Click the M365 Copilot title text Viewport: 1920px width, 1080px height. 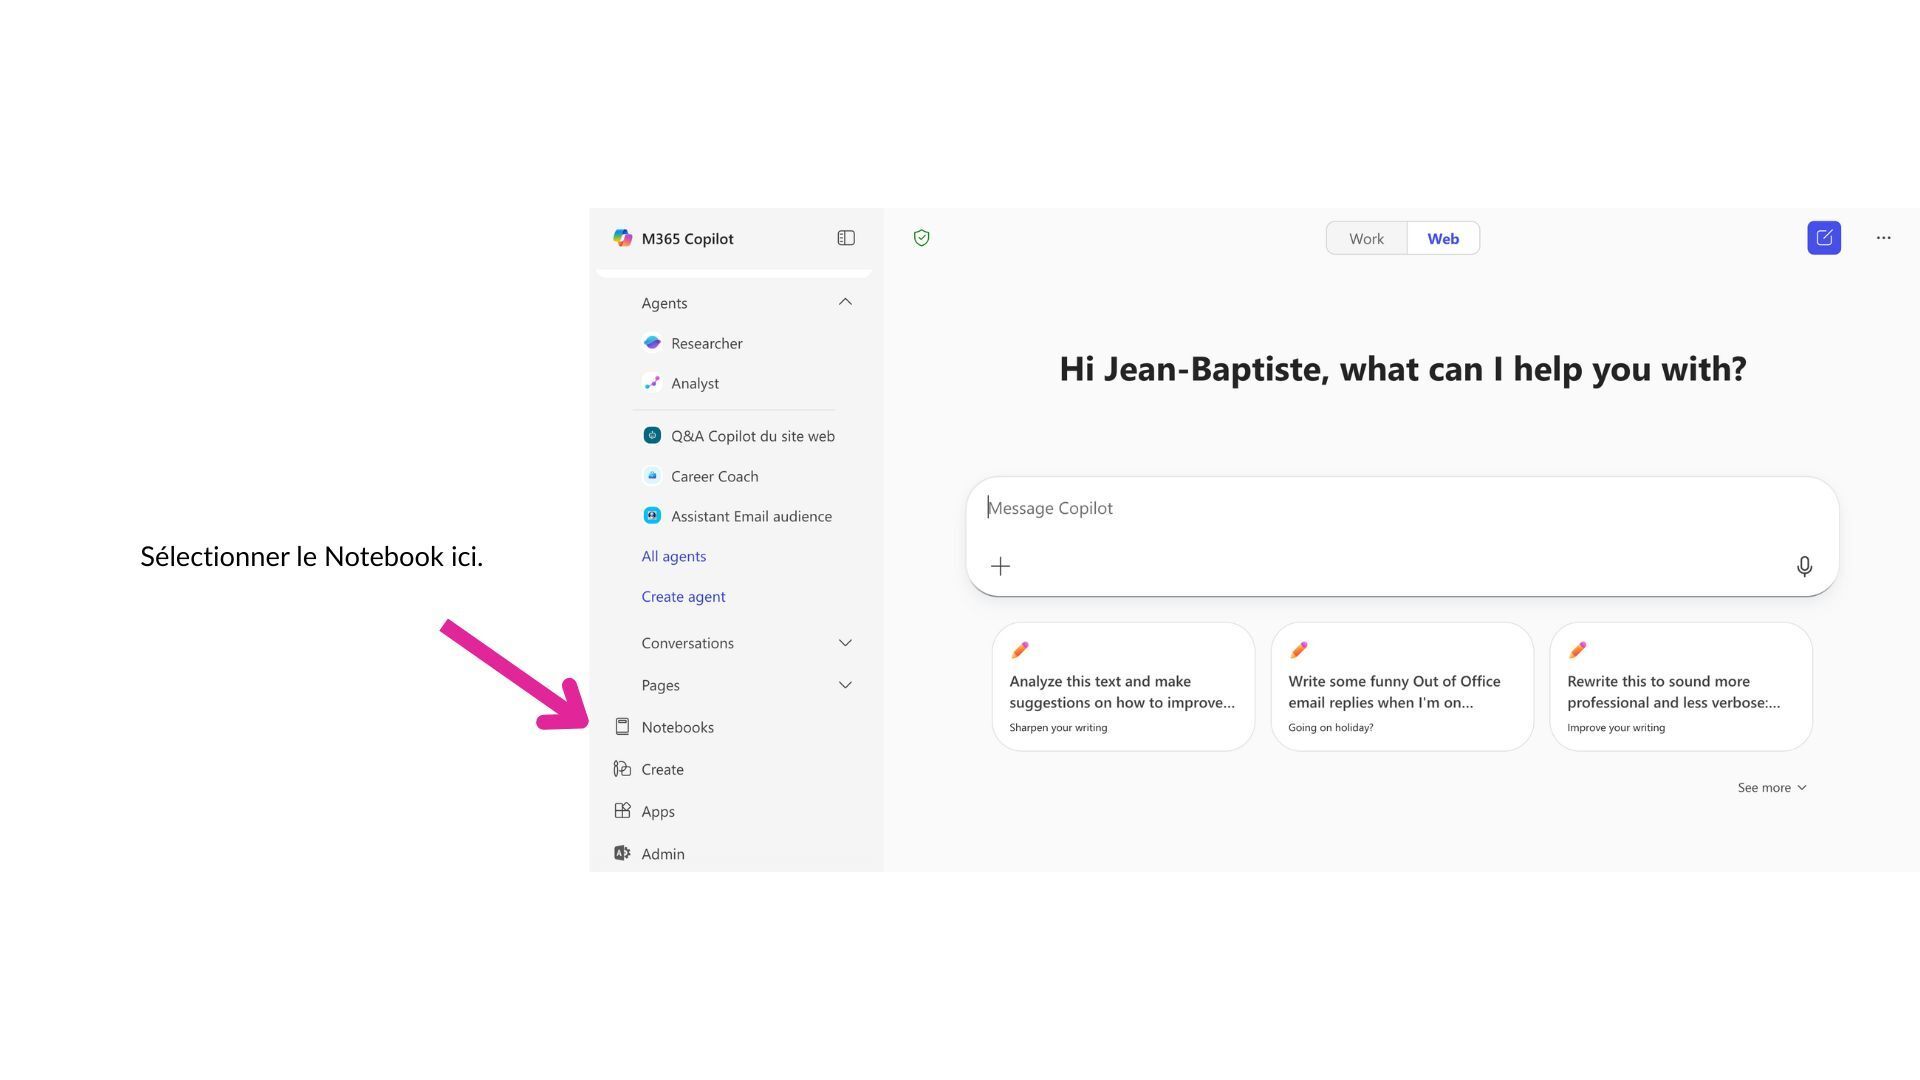[x=687, y=239]
